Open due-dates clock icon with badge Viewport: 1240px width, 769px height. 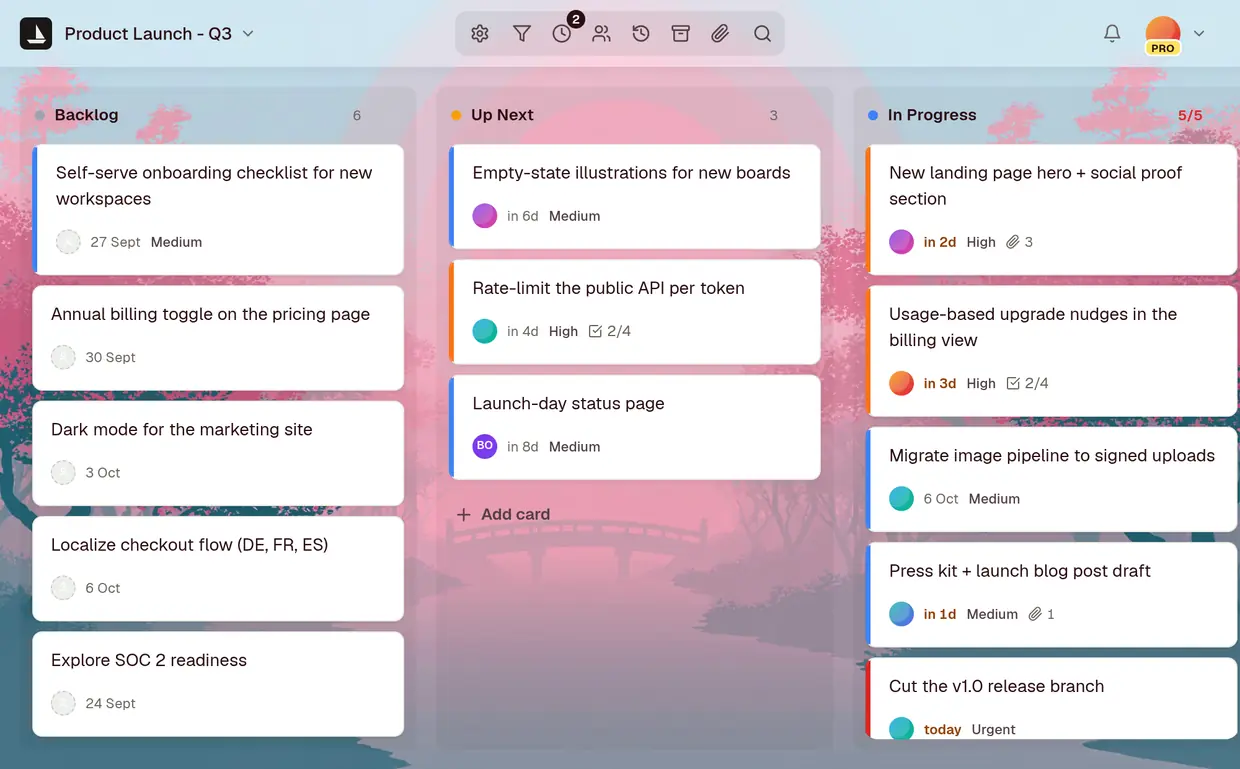(562, 34)
